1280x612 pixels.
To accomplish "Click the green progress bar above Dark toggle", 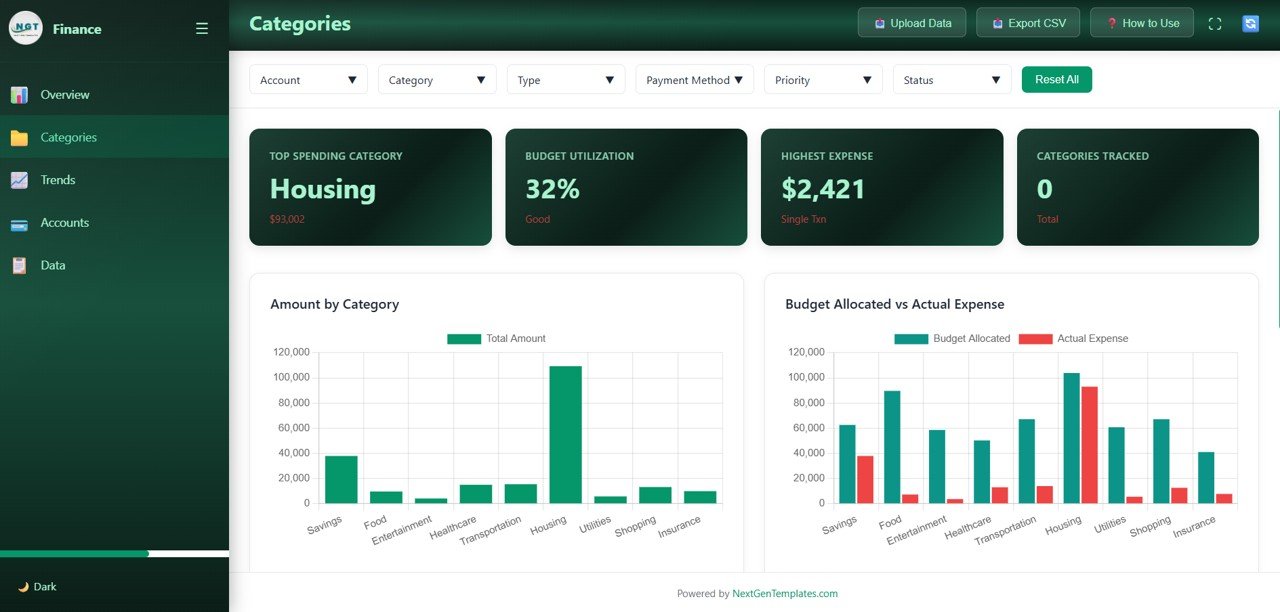I will coord(74,553).
